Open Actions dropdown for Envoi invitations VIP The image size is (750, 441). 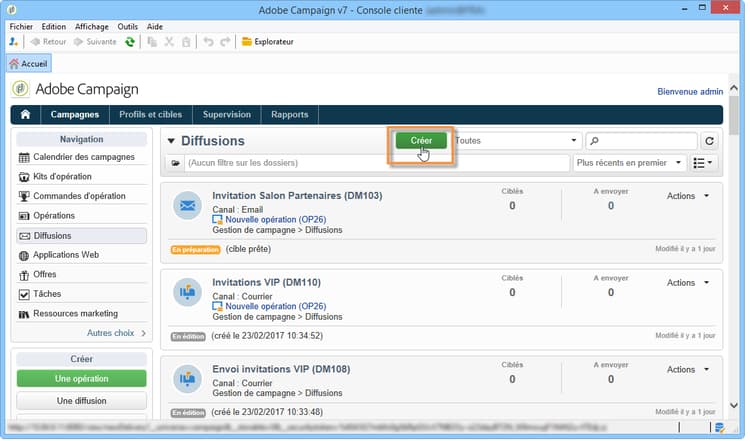click(688, 370)
